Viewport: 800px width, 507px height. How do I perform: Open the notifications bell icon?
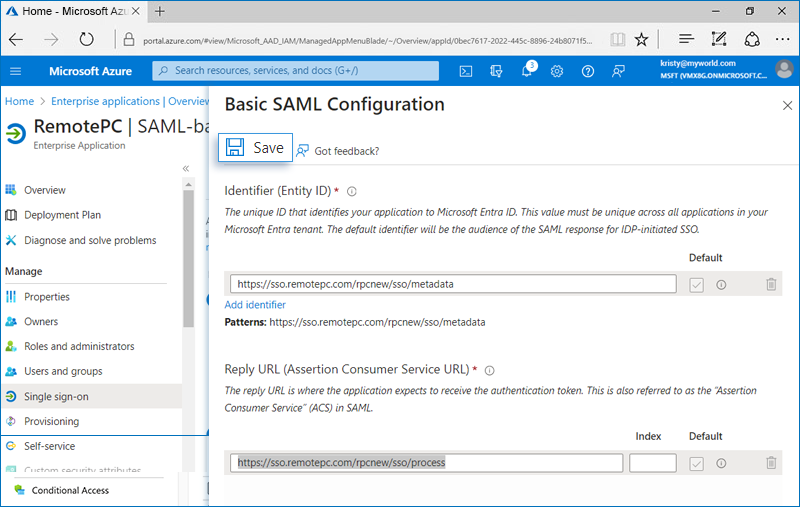pyautogui.click(x=527, y=71)
